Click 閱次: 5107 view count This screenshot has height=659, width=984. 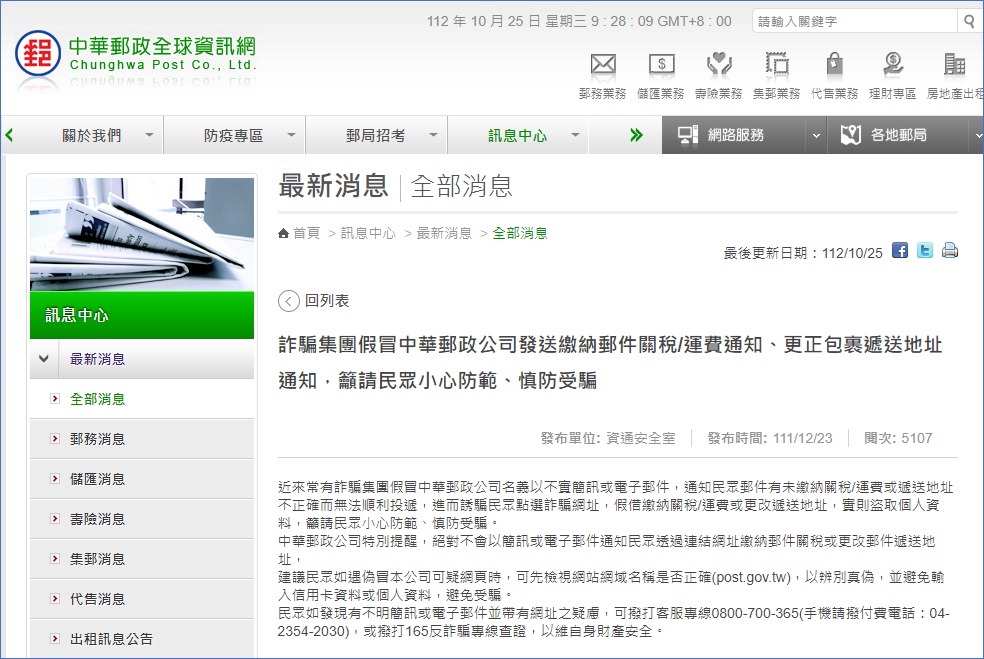click(x=898, y=438)
